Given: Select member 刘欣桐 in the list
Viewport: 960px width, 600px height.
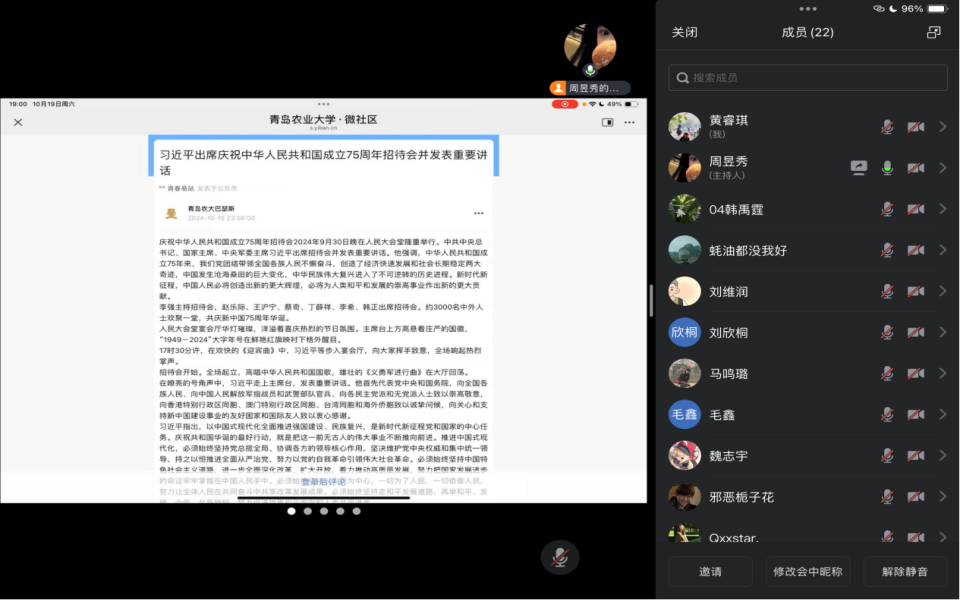Looking at the screenshot, I should click(x=729, y=332).
